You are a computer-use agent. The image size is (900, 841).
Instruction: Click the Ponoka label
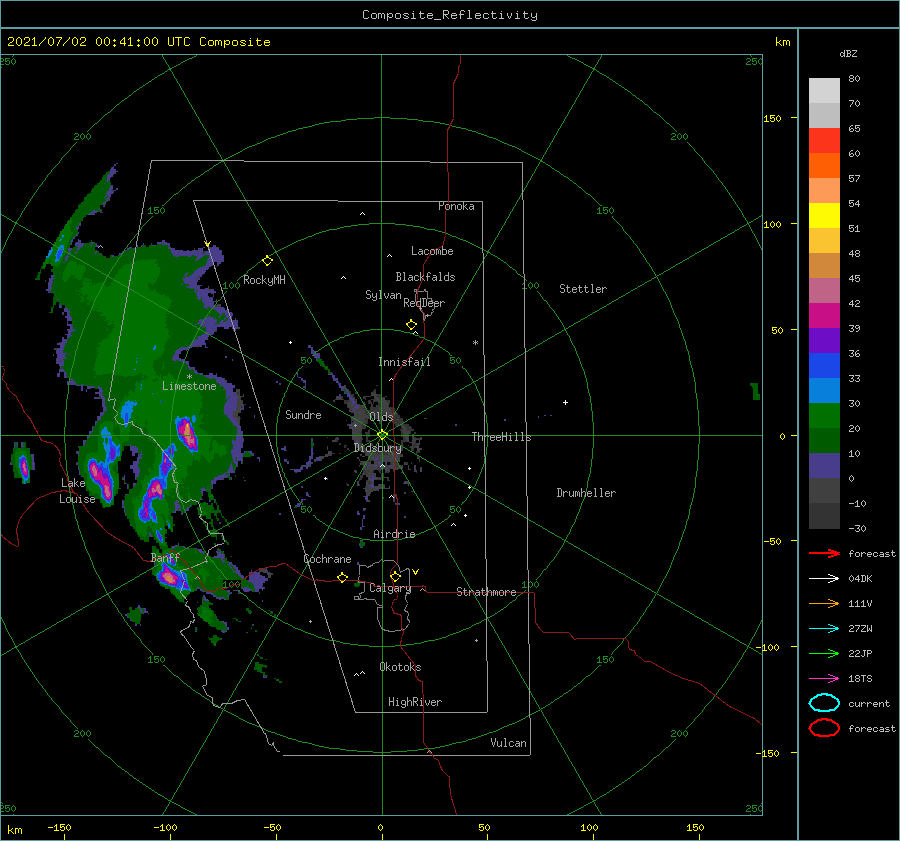pyautogui.click(x=456, y=206)
